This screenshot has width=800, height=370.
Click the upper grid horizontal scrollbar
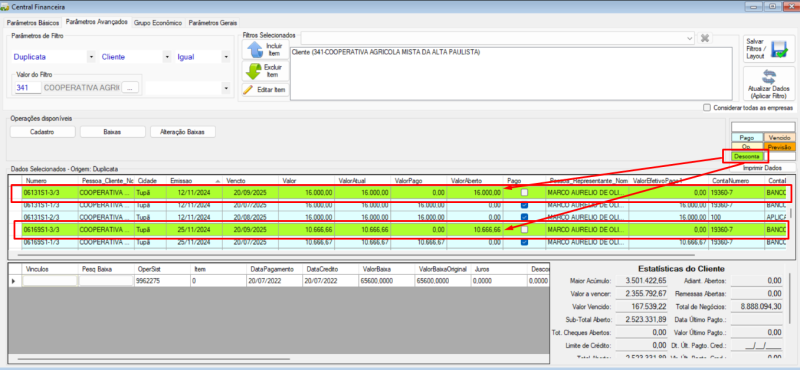356,254
